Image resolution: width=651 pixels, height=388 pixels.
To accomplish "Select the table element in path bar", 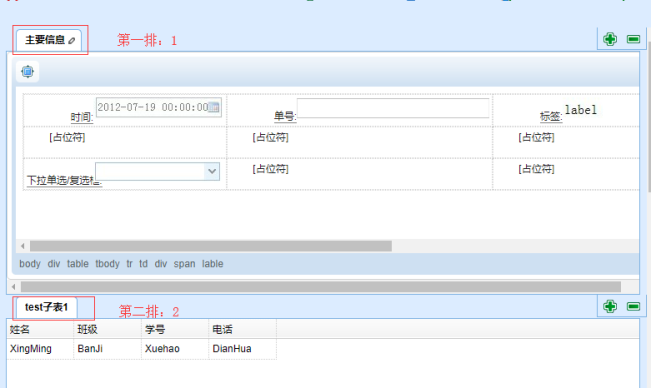I will pyautogui.click(x=78, y=264).
